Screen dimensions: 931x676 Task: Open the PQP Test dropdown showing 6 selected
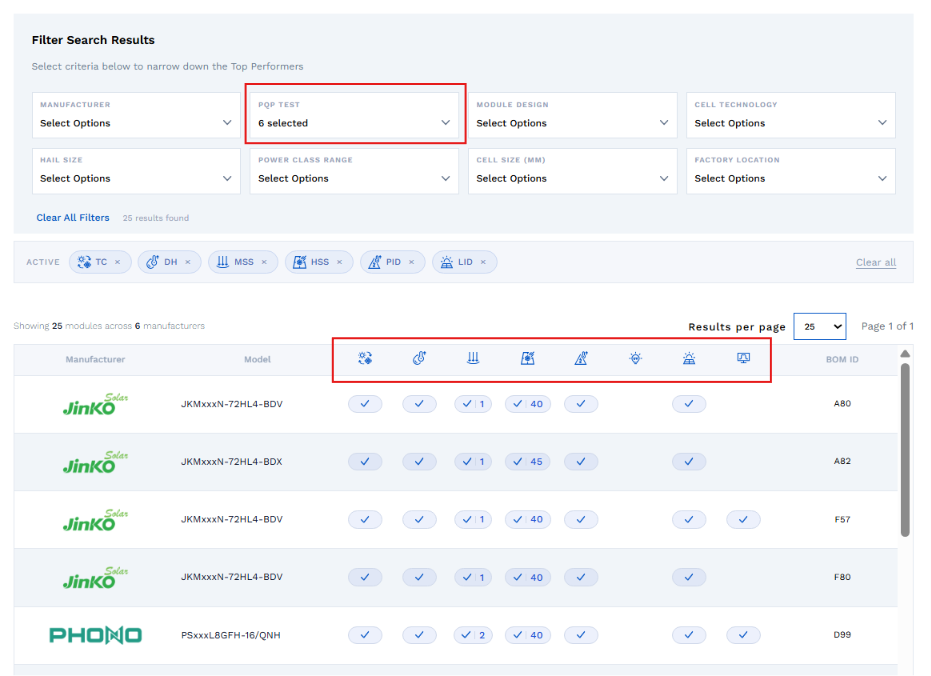pos(354,115)
